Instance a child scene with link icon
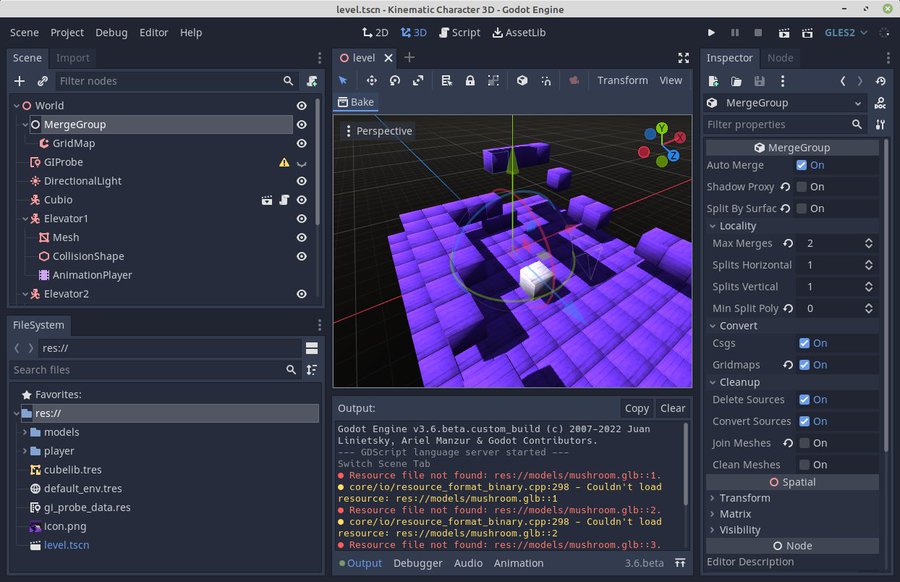 tap(42, 81)
